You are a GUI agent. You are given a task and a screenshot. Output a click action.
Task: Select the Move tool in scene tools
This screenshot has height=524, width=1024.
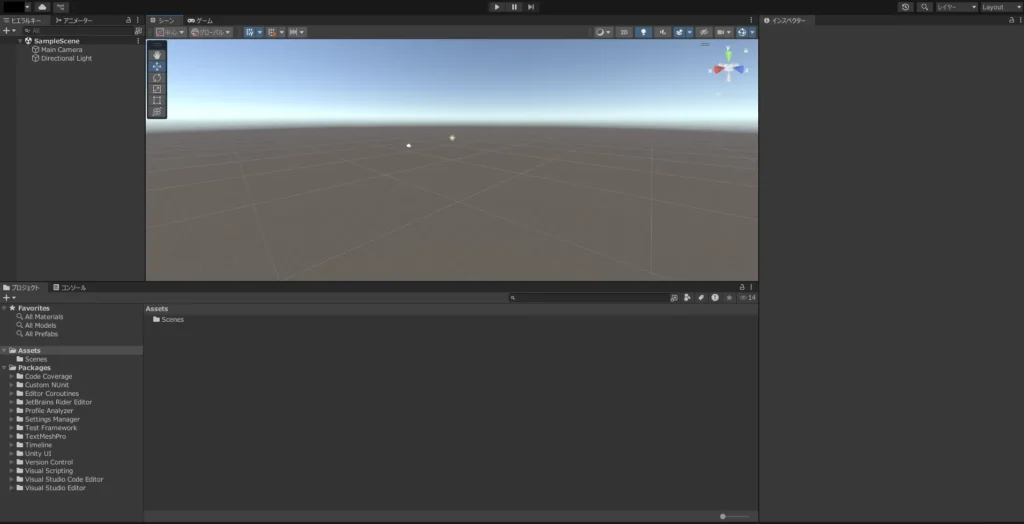157,66
